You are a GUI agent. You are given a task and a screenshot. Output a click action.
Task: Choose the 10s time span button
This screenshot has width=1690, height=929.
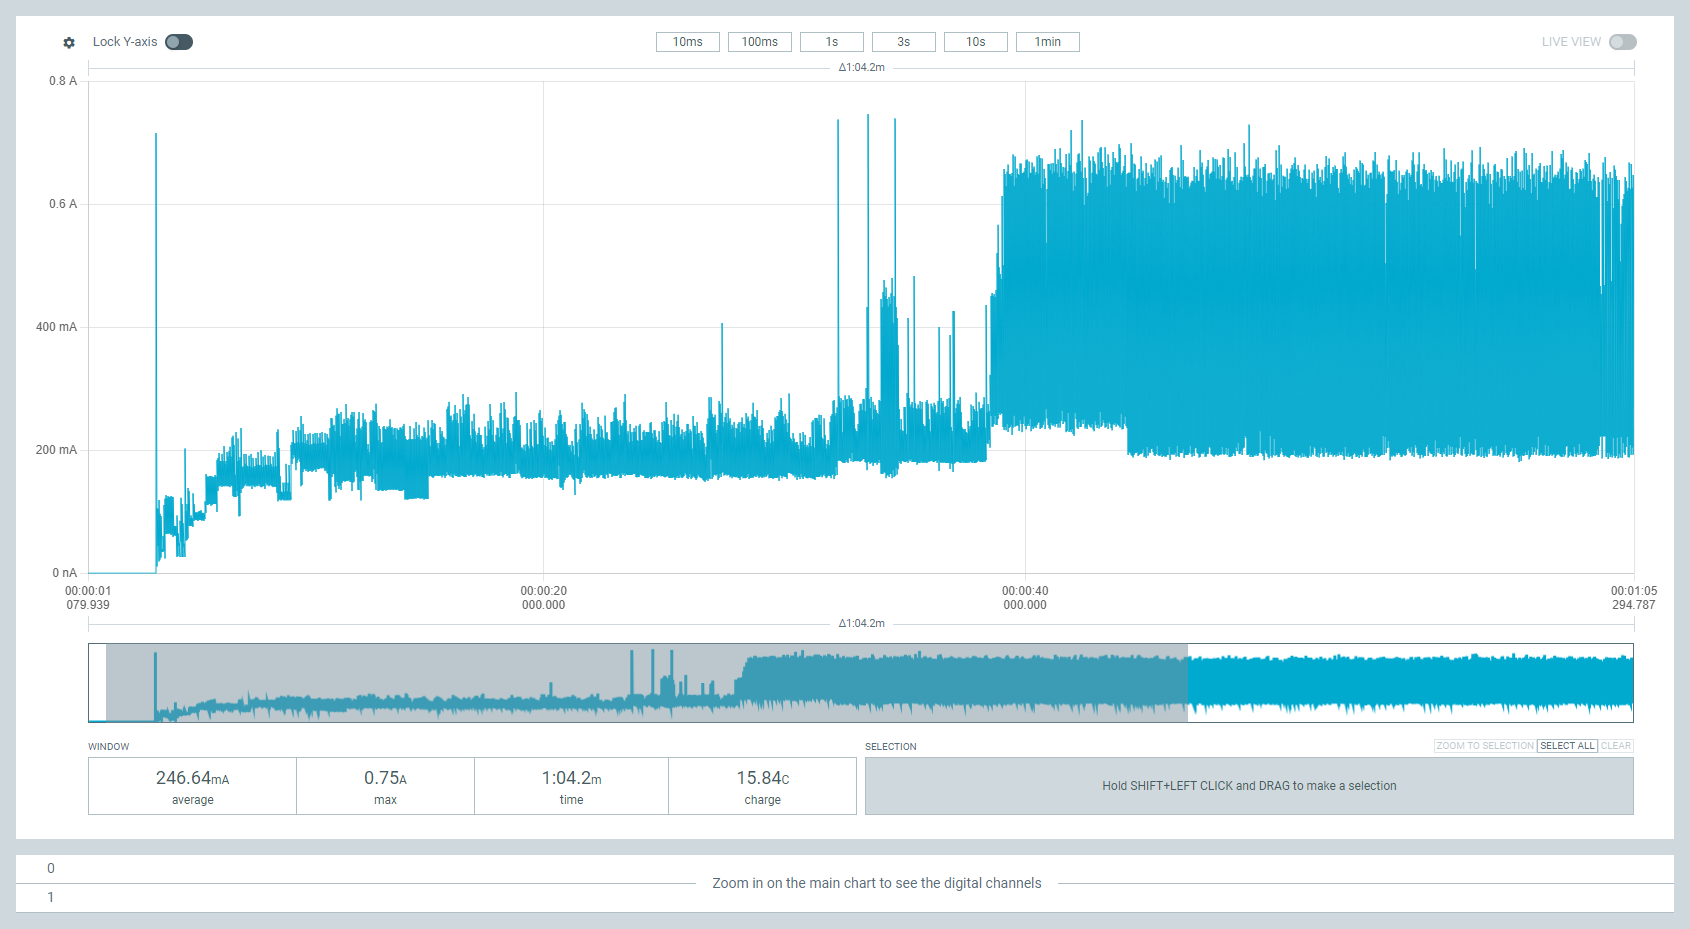(975, 42)
